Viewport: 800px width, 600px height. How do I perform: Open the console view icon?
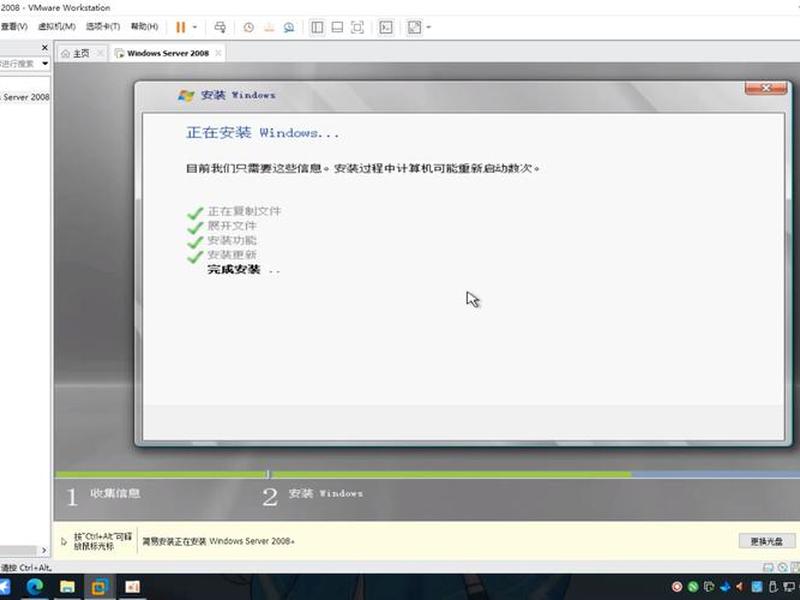pos(386,27)
